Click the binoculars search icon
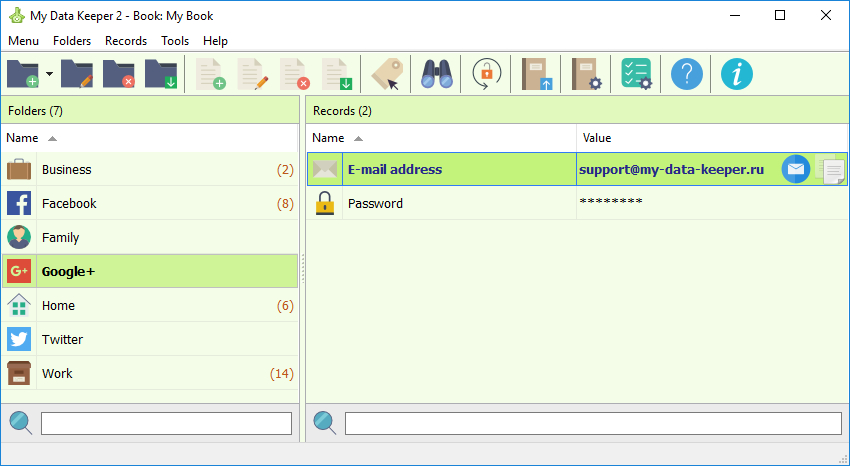This screenshot has height=466, width=850. [x=436, y=74]
